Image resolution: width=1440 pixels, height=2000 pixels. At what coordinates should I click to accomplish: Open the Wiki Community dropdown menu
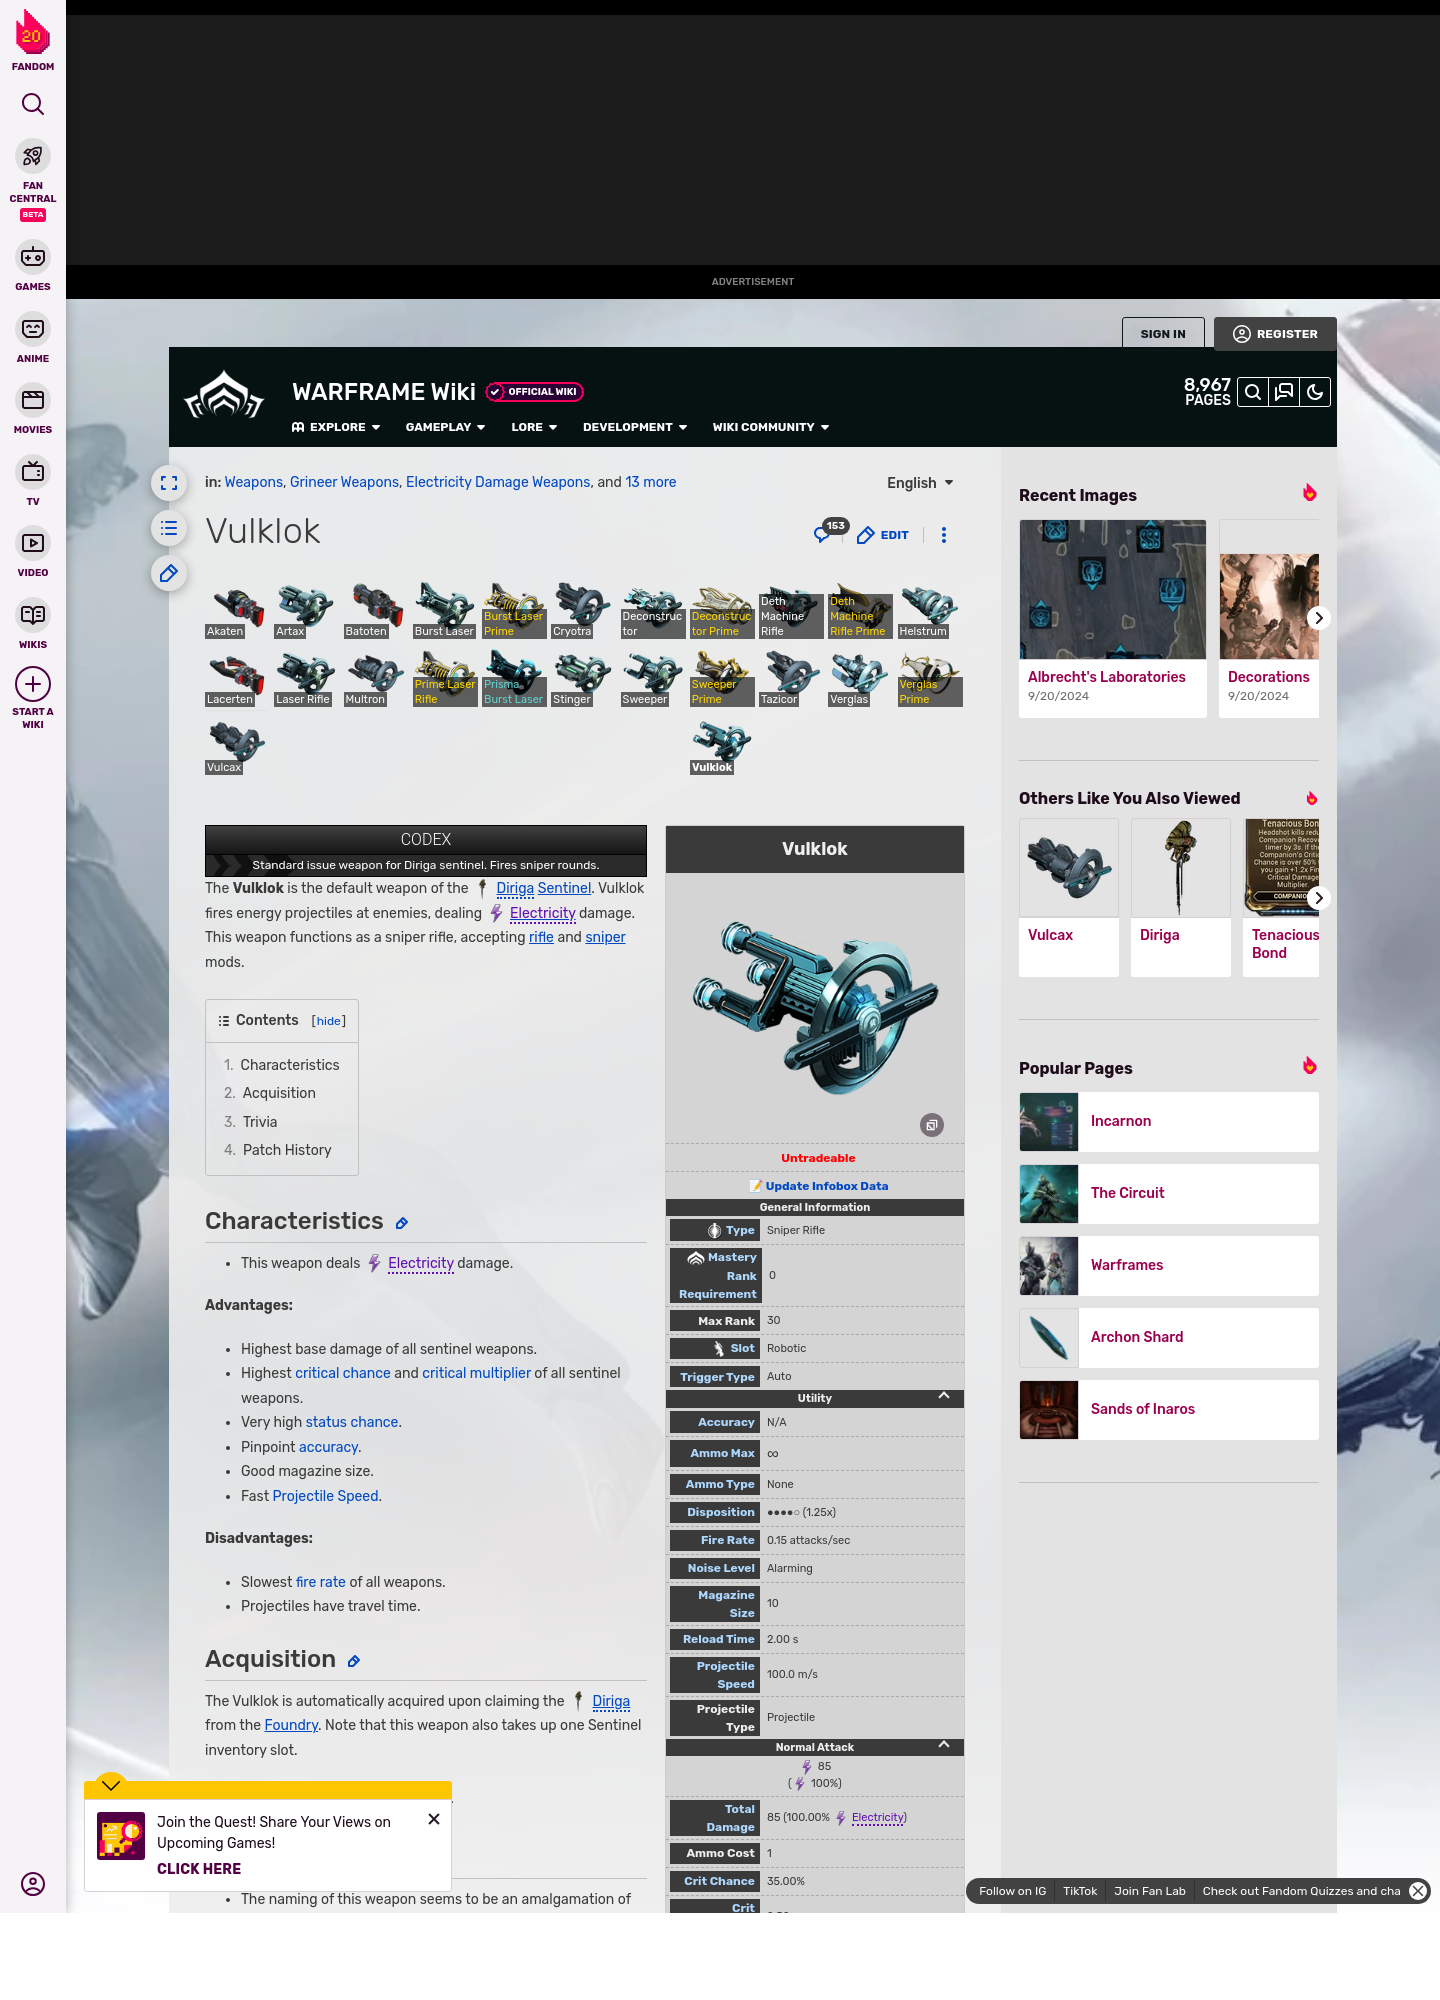(x=771, y=427)
